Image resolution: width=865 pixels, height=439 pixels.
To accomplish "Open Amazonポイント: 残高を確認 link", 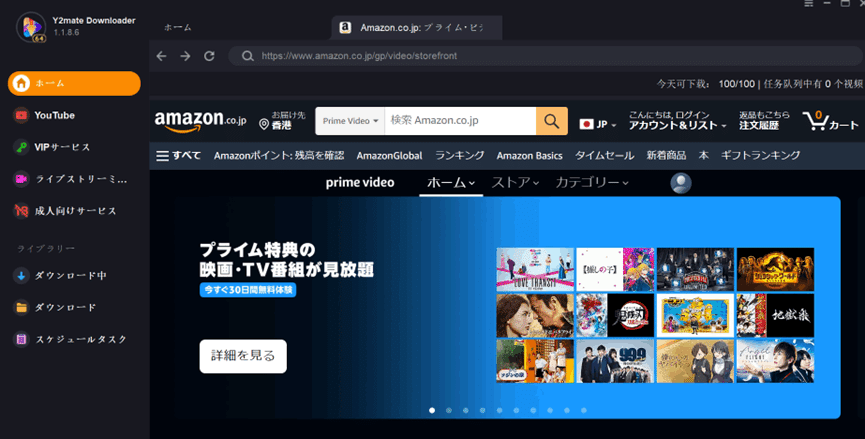I will (x=279, y=156).
